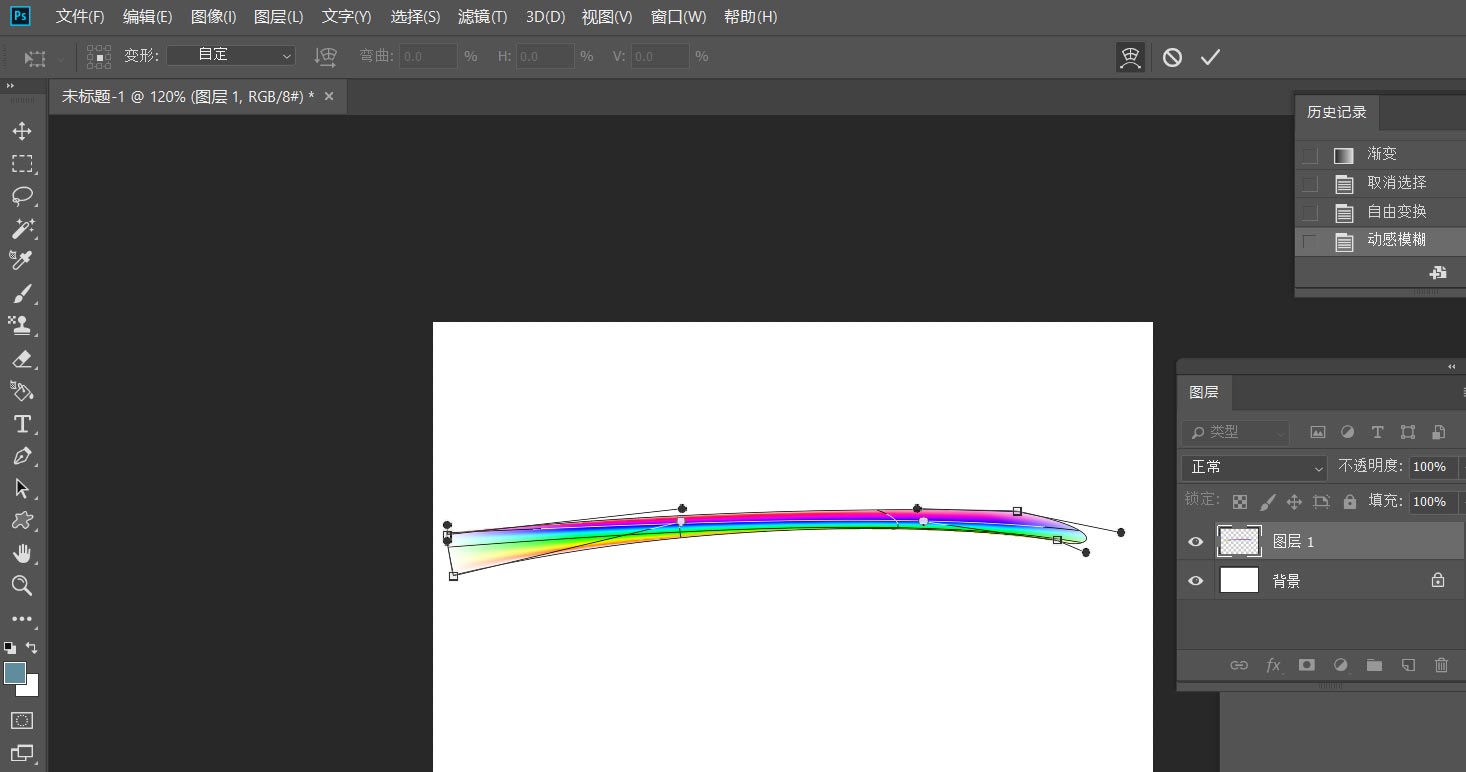Switch to the 历史记录 tab
The height and width of the screenshot is (772, 1466).
(1337, 112)
